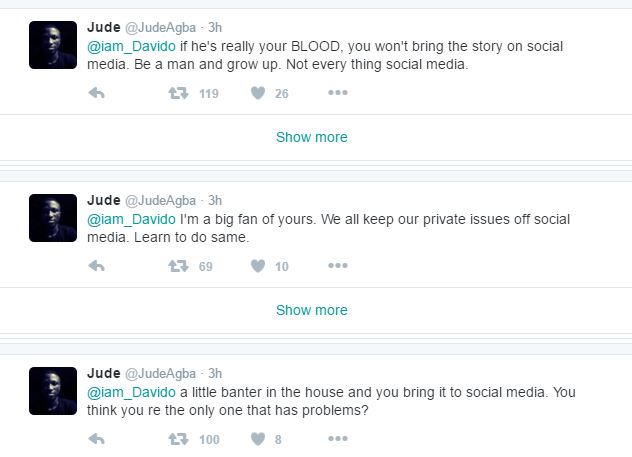
Task: Like the tweet with 10 likes
Action: [257, 266]
